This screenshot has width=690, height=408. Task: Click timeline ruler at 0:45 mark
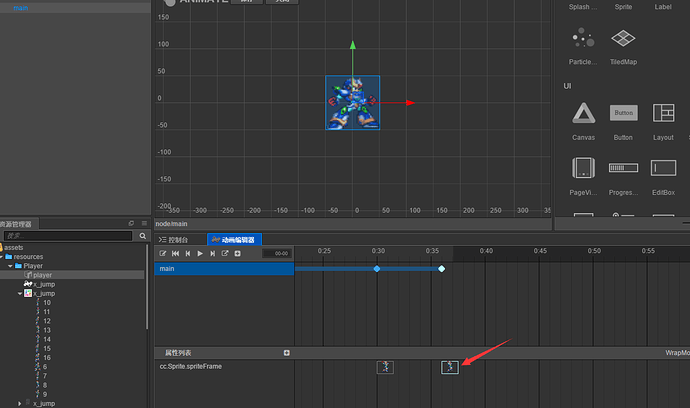pos(540,251)
